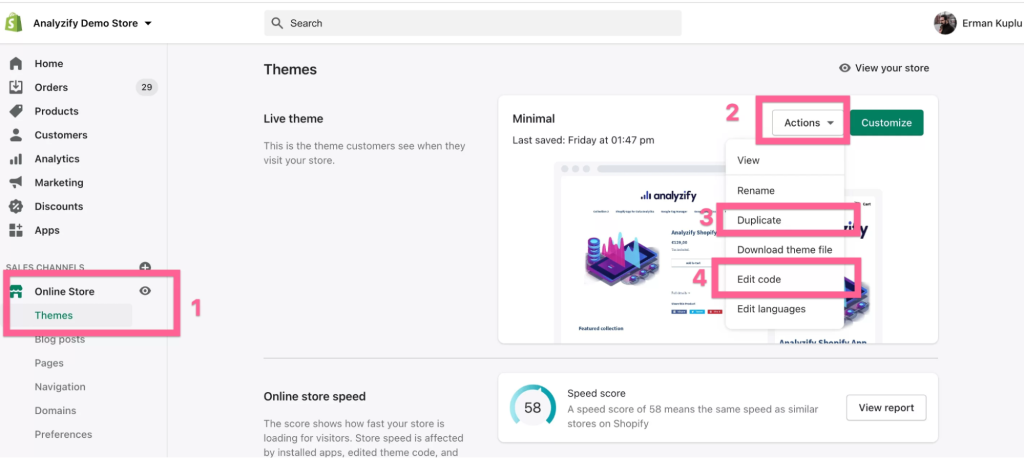The height and width of the screenshot is (458, 1024).
Task: Open Products via its tag icon
Action: coord(16,111)
